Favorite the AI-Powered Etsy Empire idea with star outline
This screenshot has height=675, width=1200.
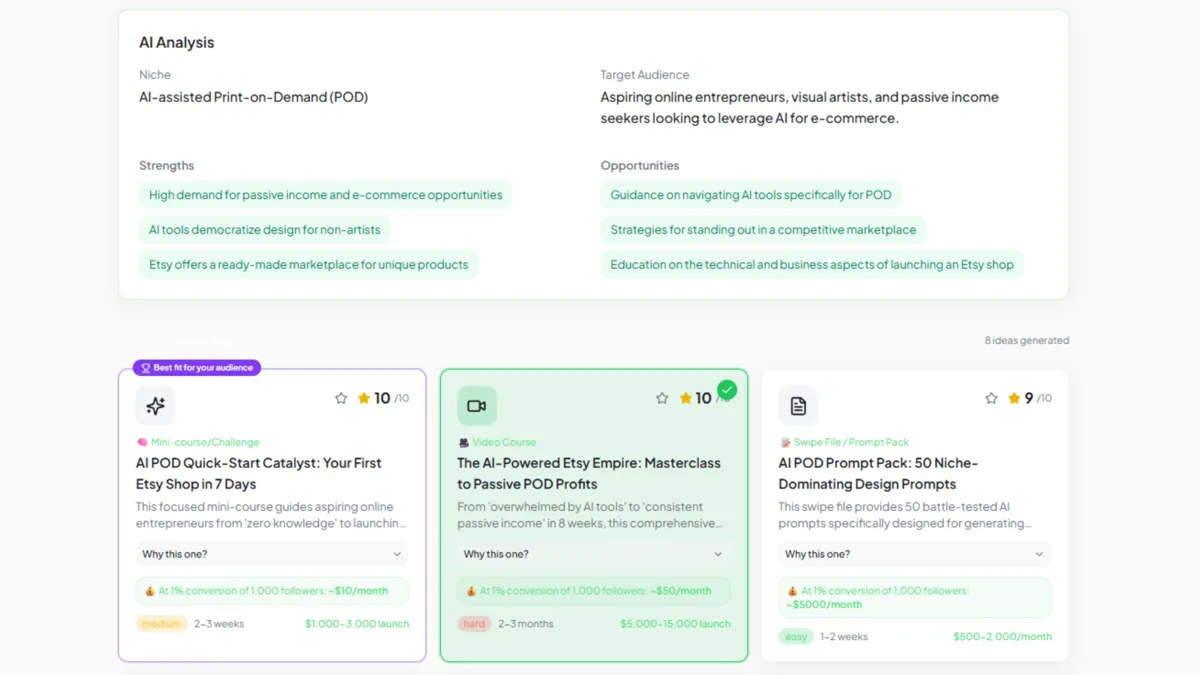[662, 398]
